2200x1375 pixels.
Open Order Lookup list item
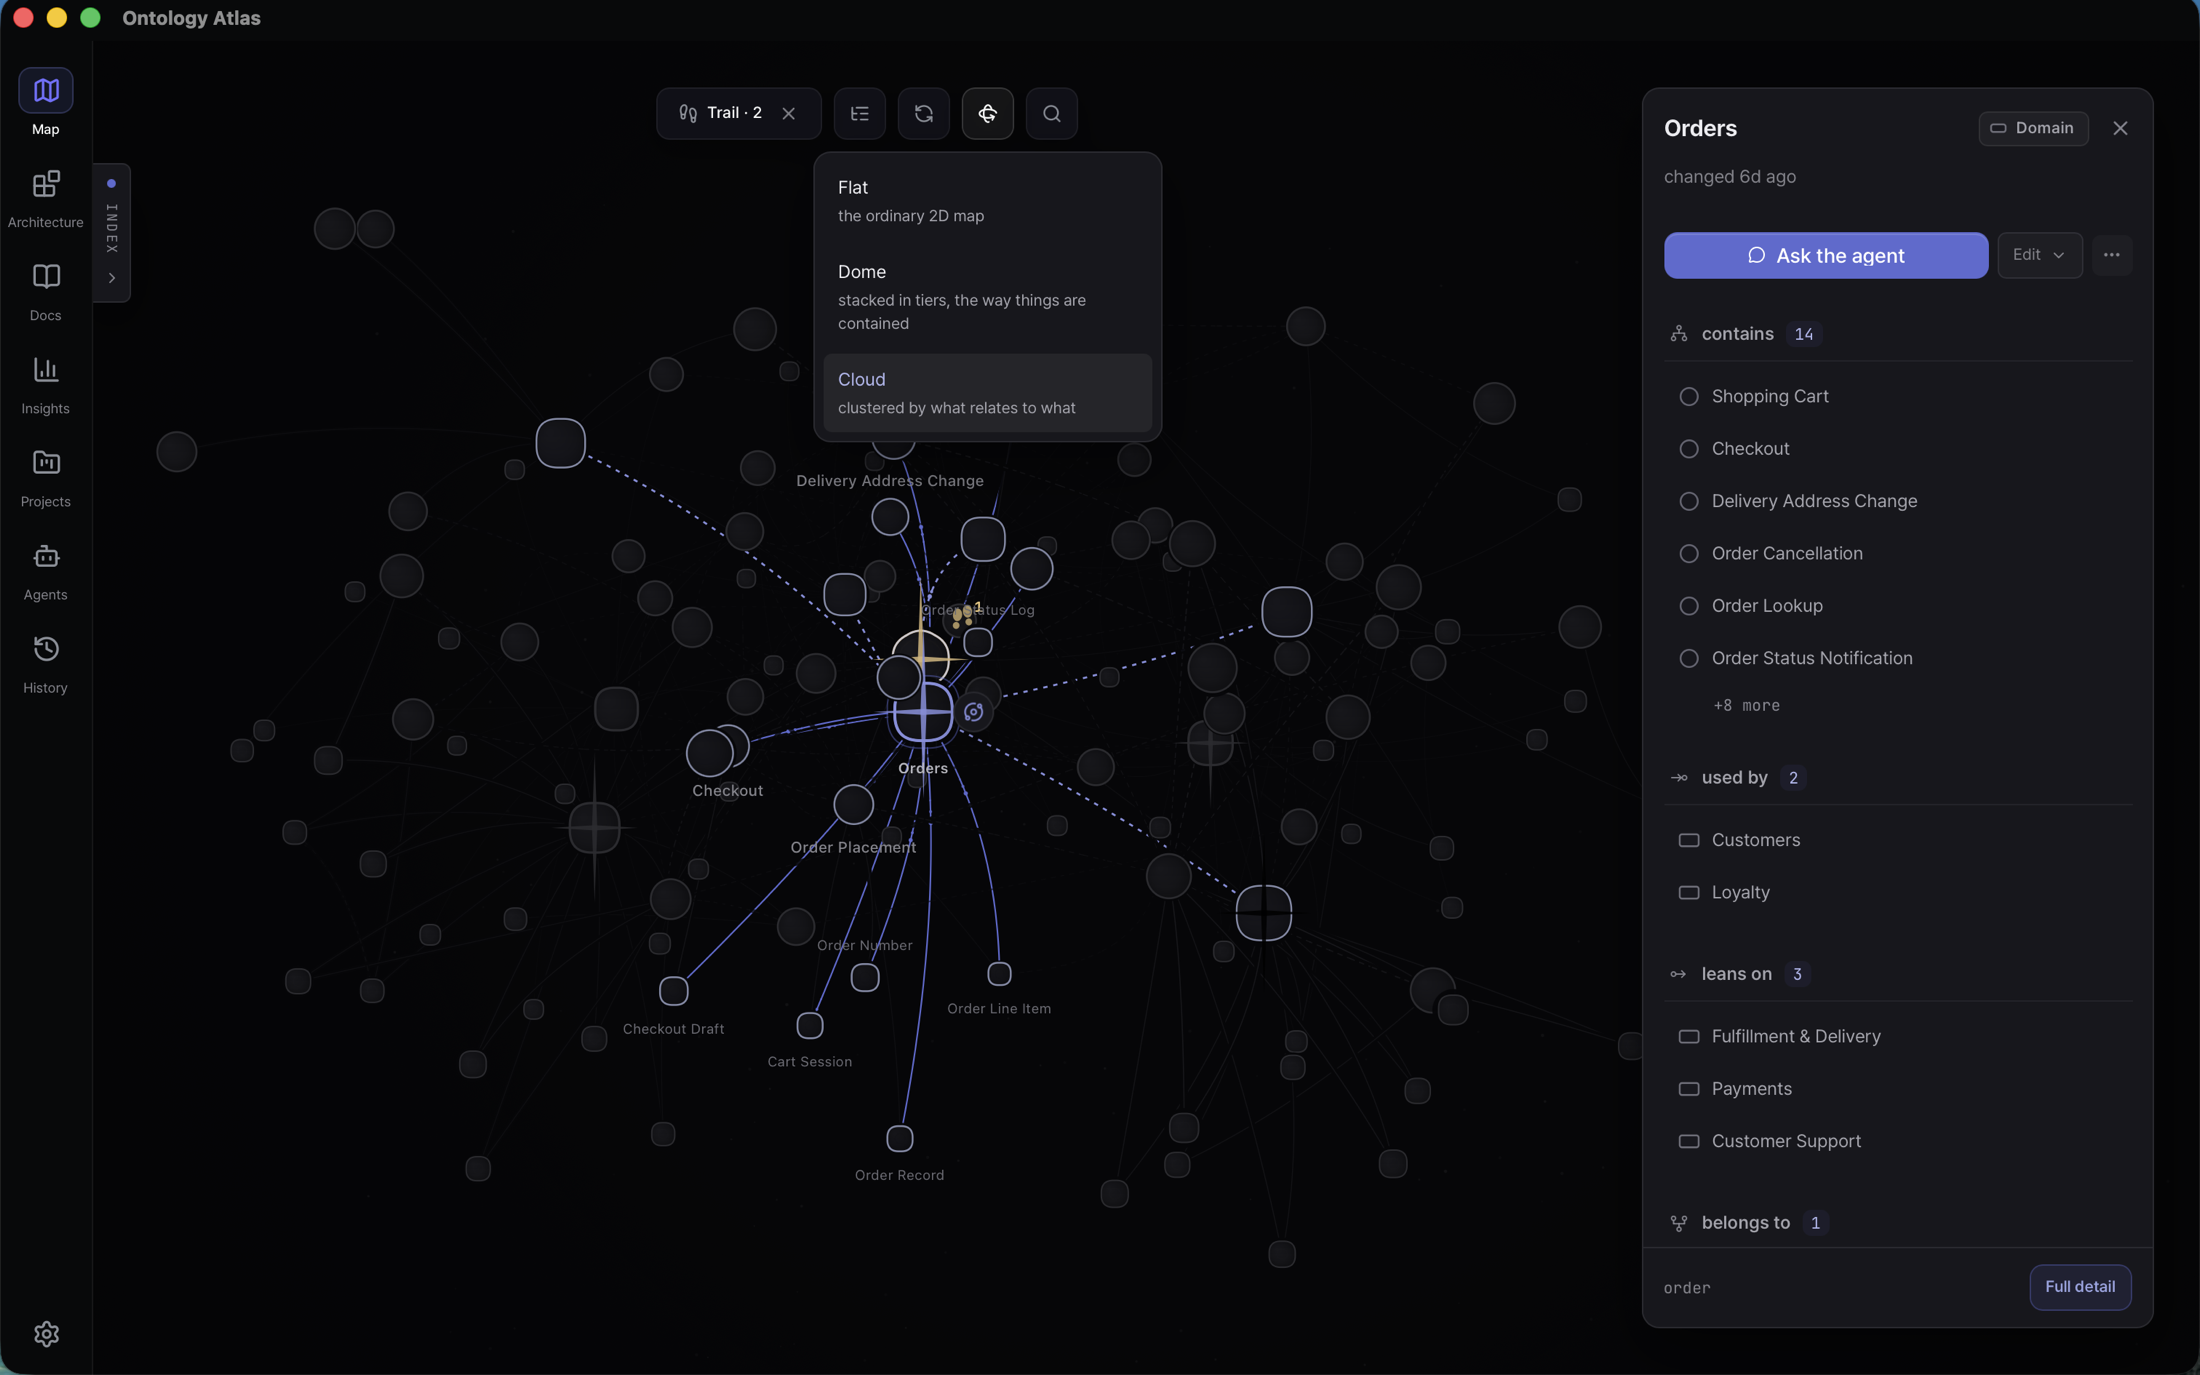(x=1898, y=605)
